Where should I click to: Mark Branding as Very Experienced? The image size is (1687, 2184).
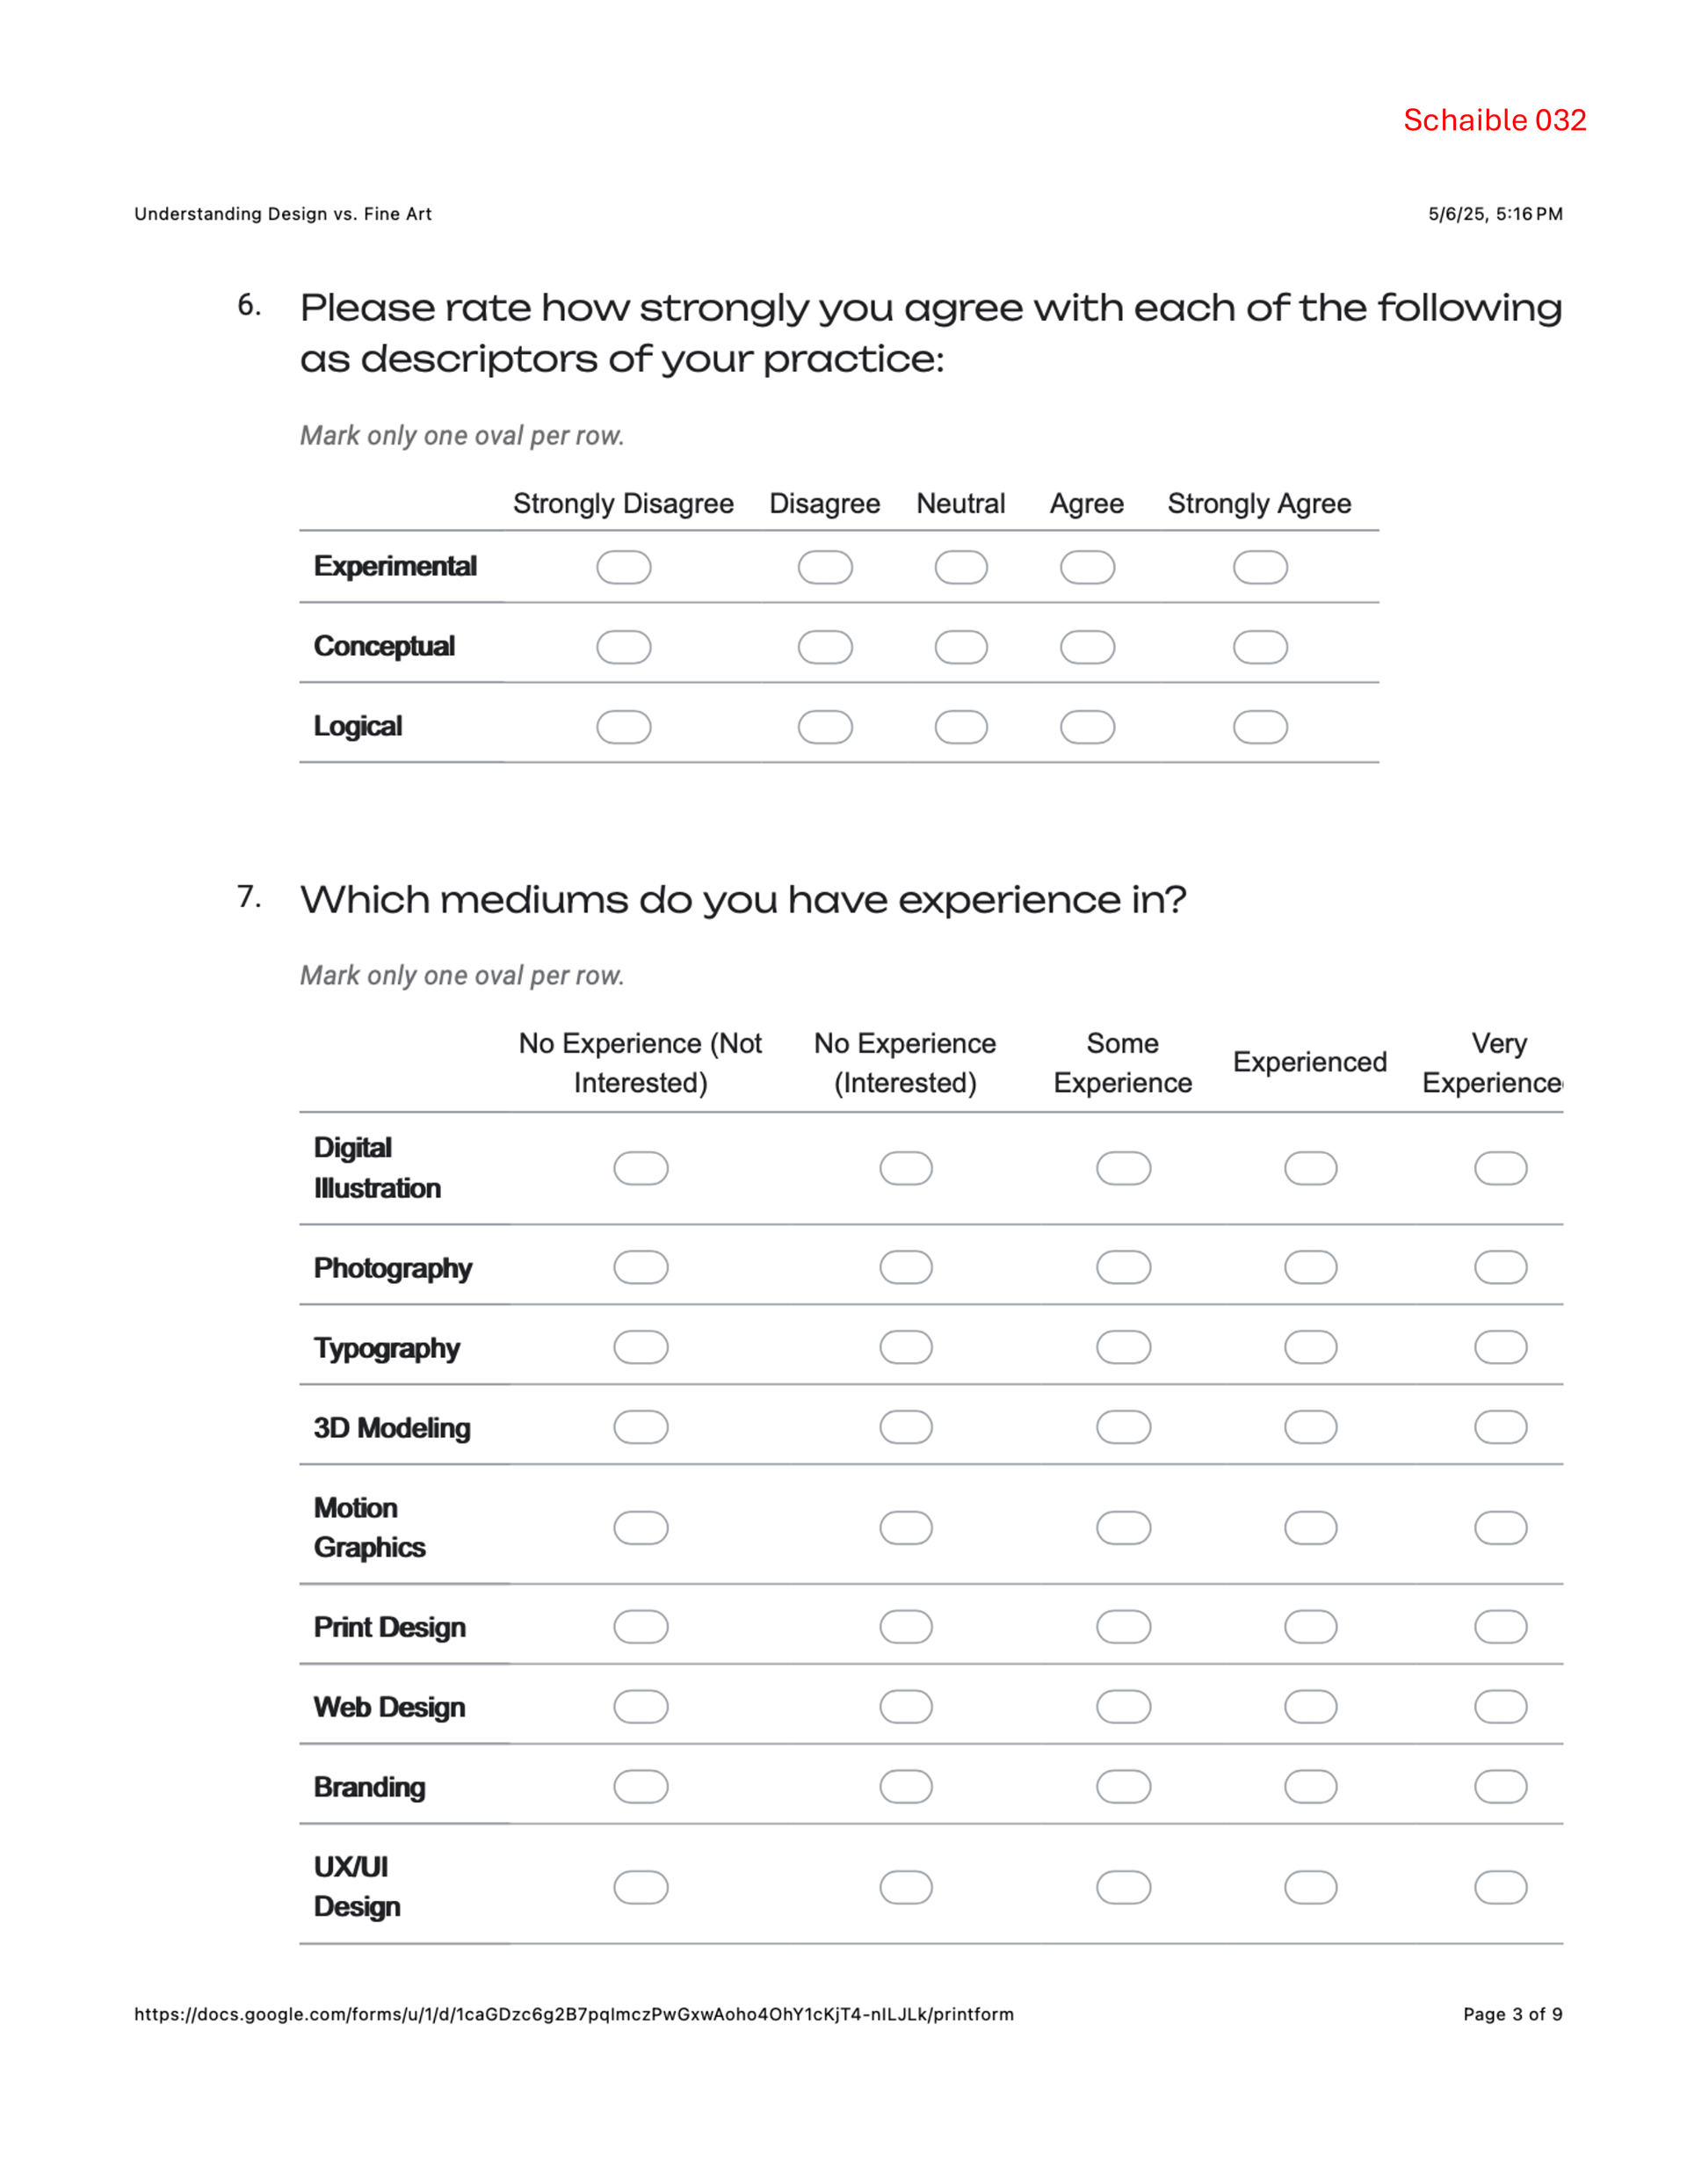point(1500,1786)
